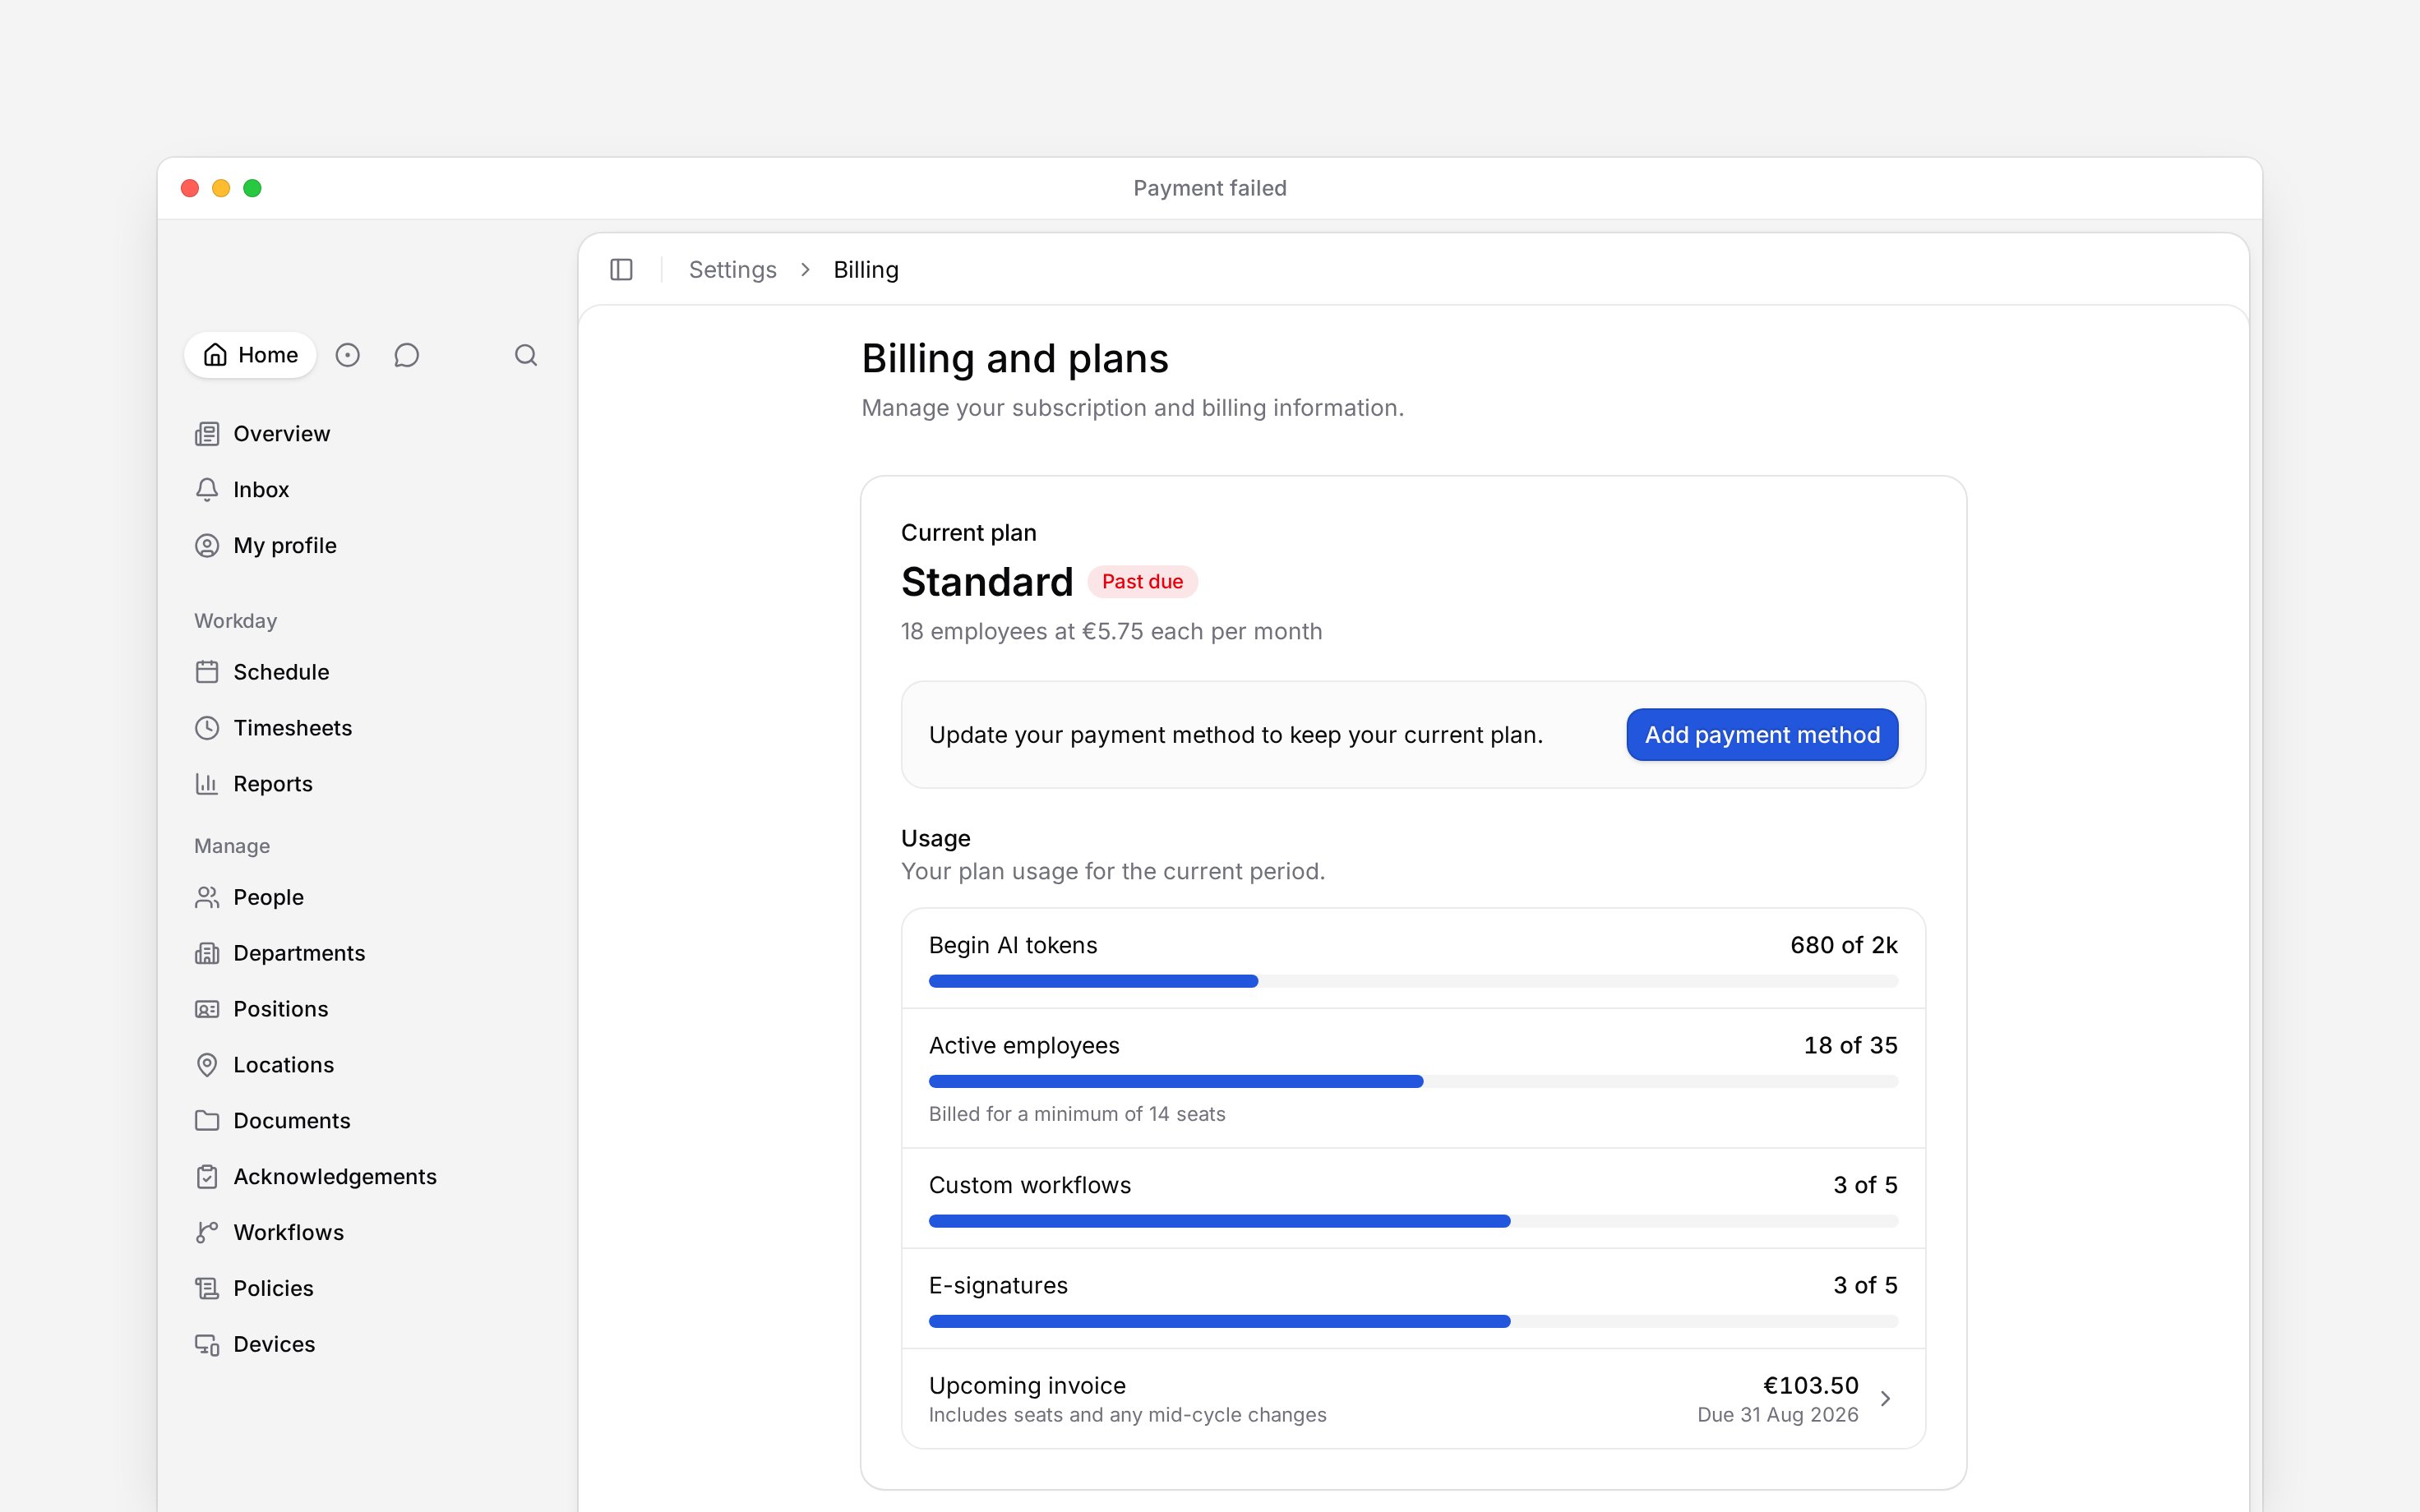Click the Home house icon
2420x1512 pixels.
coord(215,355)
